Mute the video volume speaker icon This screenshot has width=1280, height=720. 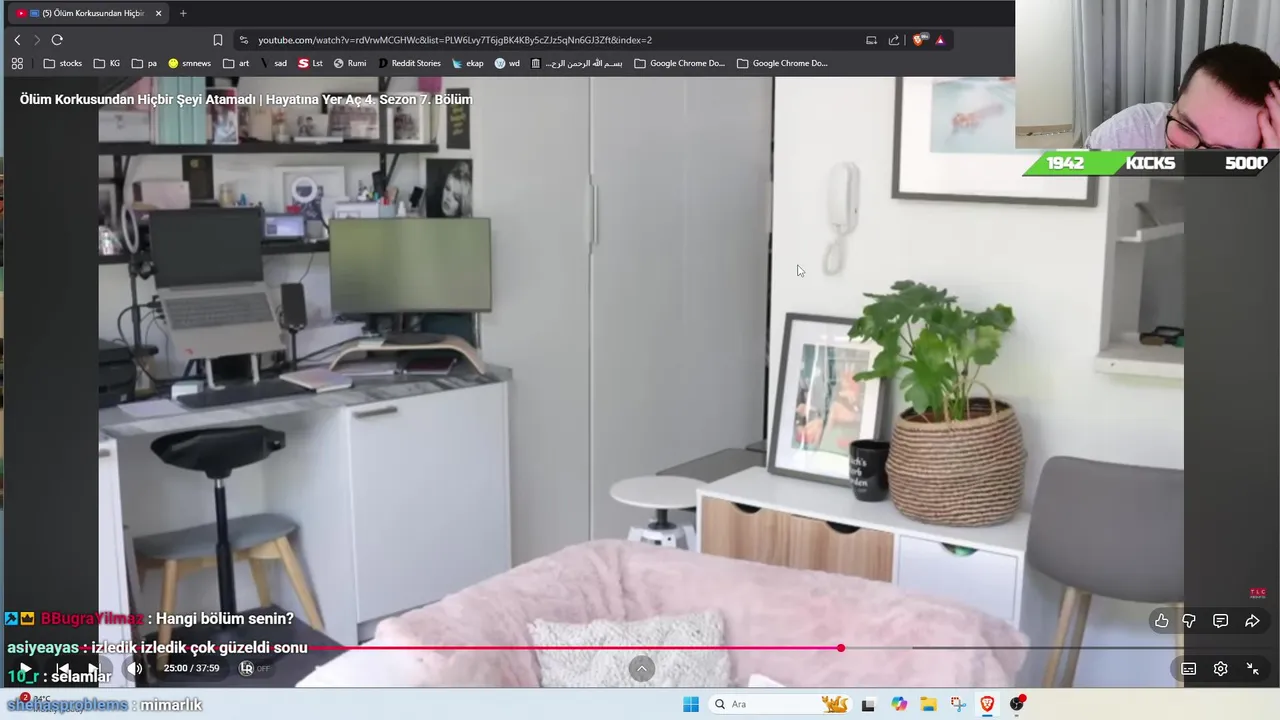(134, 669)
